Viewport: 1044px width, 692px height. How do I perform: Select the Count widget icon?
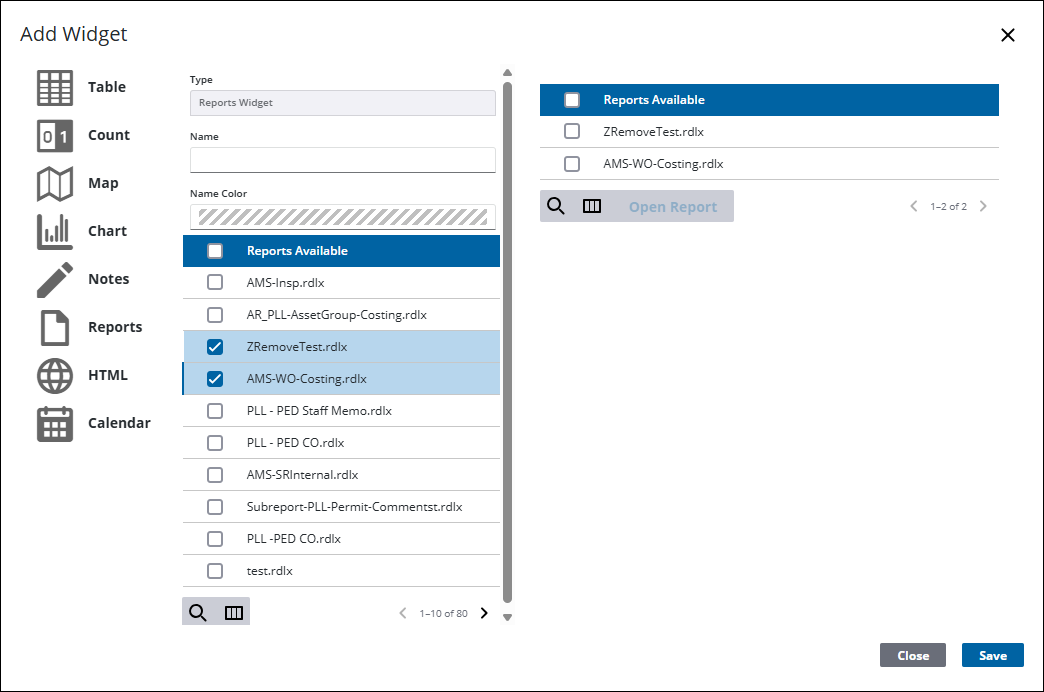pos(55,136)
